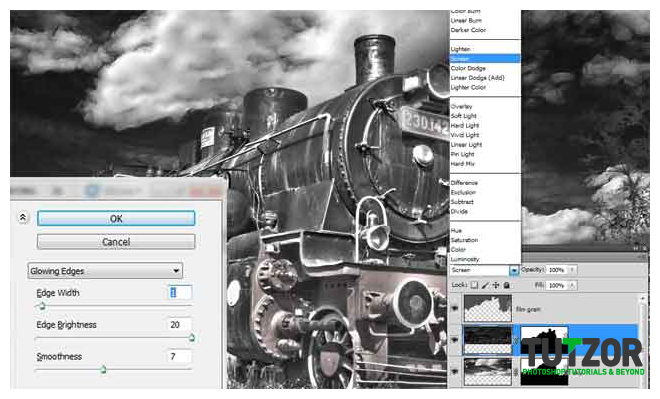Hide the film grain layer
Image resolution: width=660 pixels, height=399 pixels.
click(x=455, y=309)
